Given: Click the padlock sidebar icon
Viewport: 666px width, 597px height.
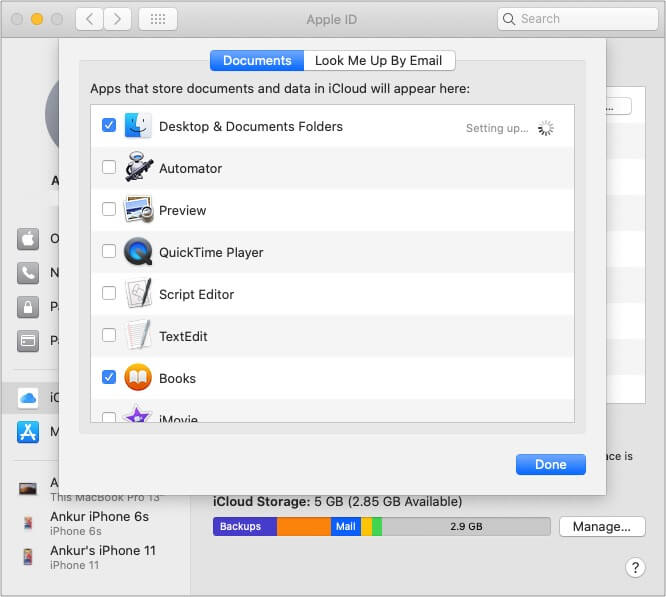Looking at the screenshot, I should pos(28,307).
